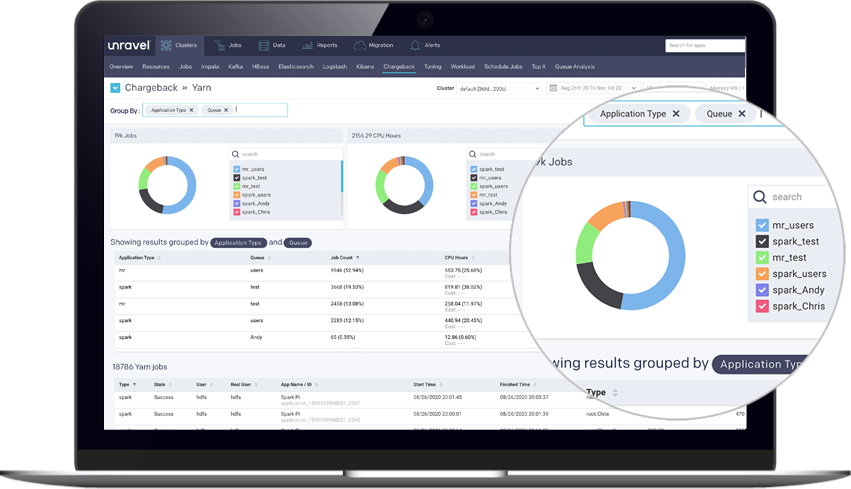Image resolution: width=851 pixels, height=489 pixels.
Task: Uncheck spark_Chris in the CPU Hours legend
Action: click(474, 212)
